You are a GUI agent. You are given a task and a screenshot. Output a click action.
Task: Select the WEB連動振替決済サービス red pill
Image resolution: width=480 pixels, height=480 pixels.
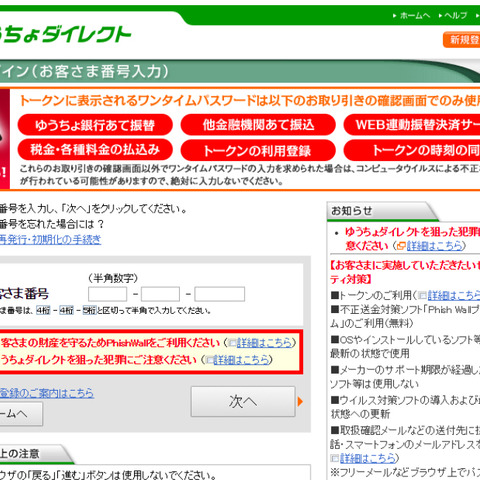[x=412, y=125]
